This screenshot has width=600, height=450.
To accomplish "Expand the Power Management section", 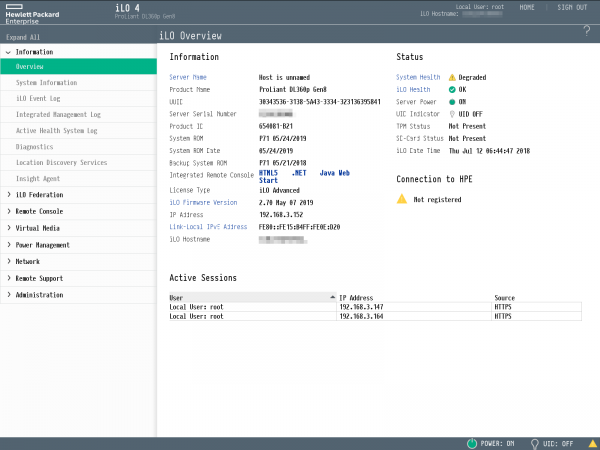I will tap(9, 244).
